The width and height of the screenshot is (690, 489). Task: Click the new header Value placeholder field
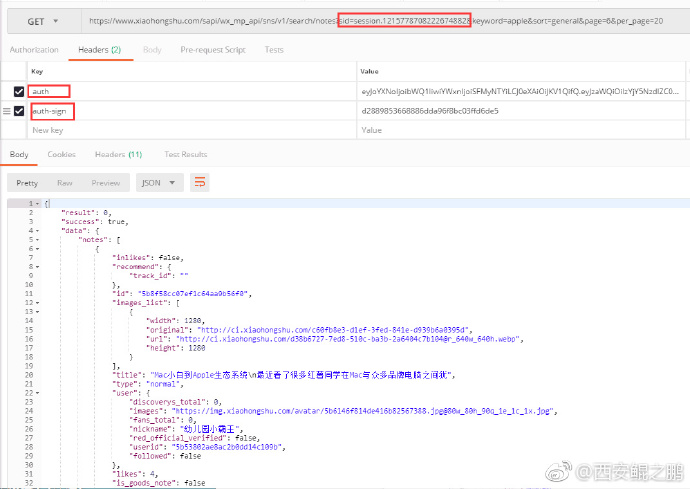521,130
